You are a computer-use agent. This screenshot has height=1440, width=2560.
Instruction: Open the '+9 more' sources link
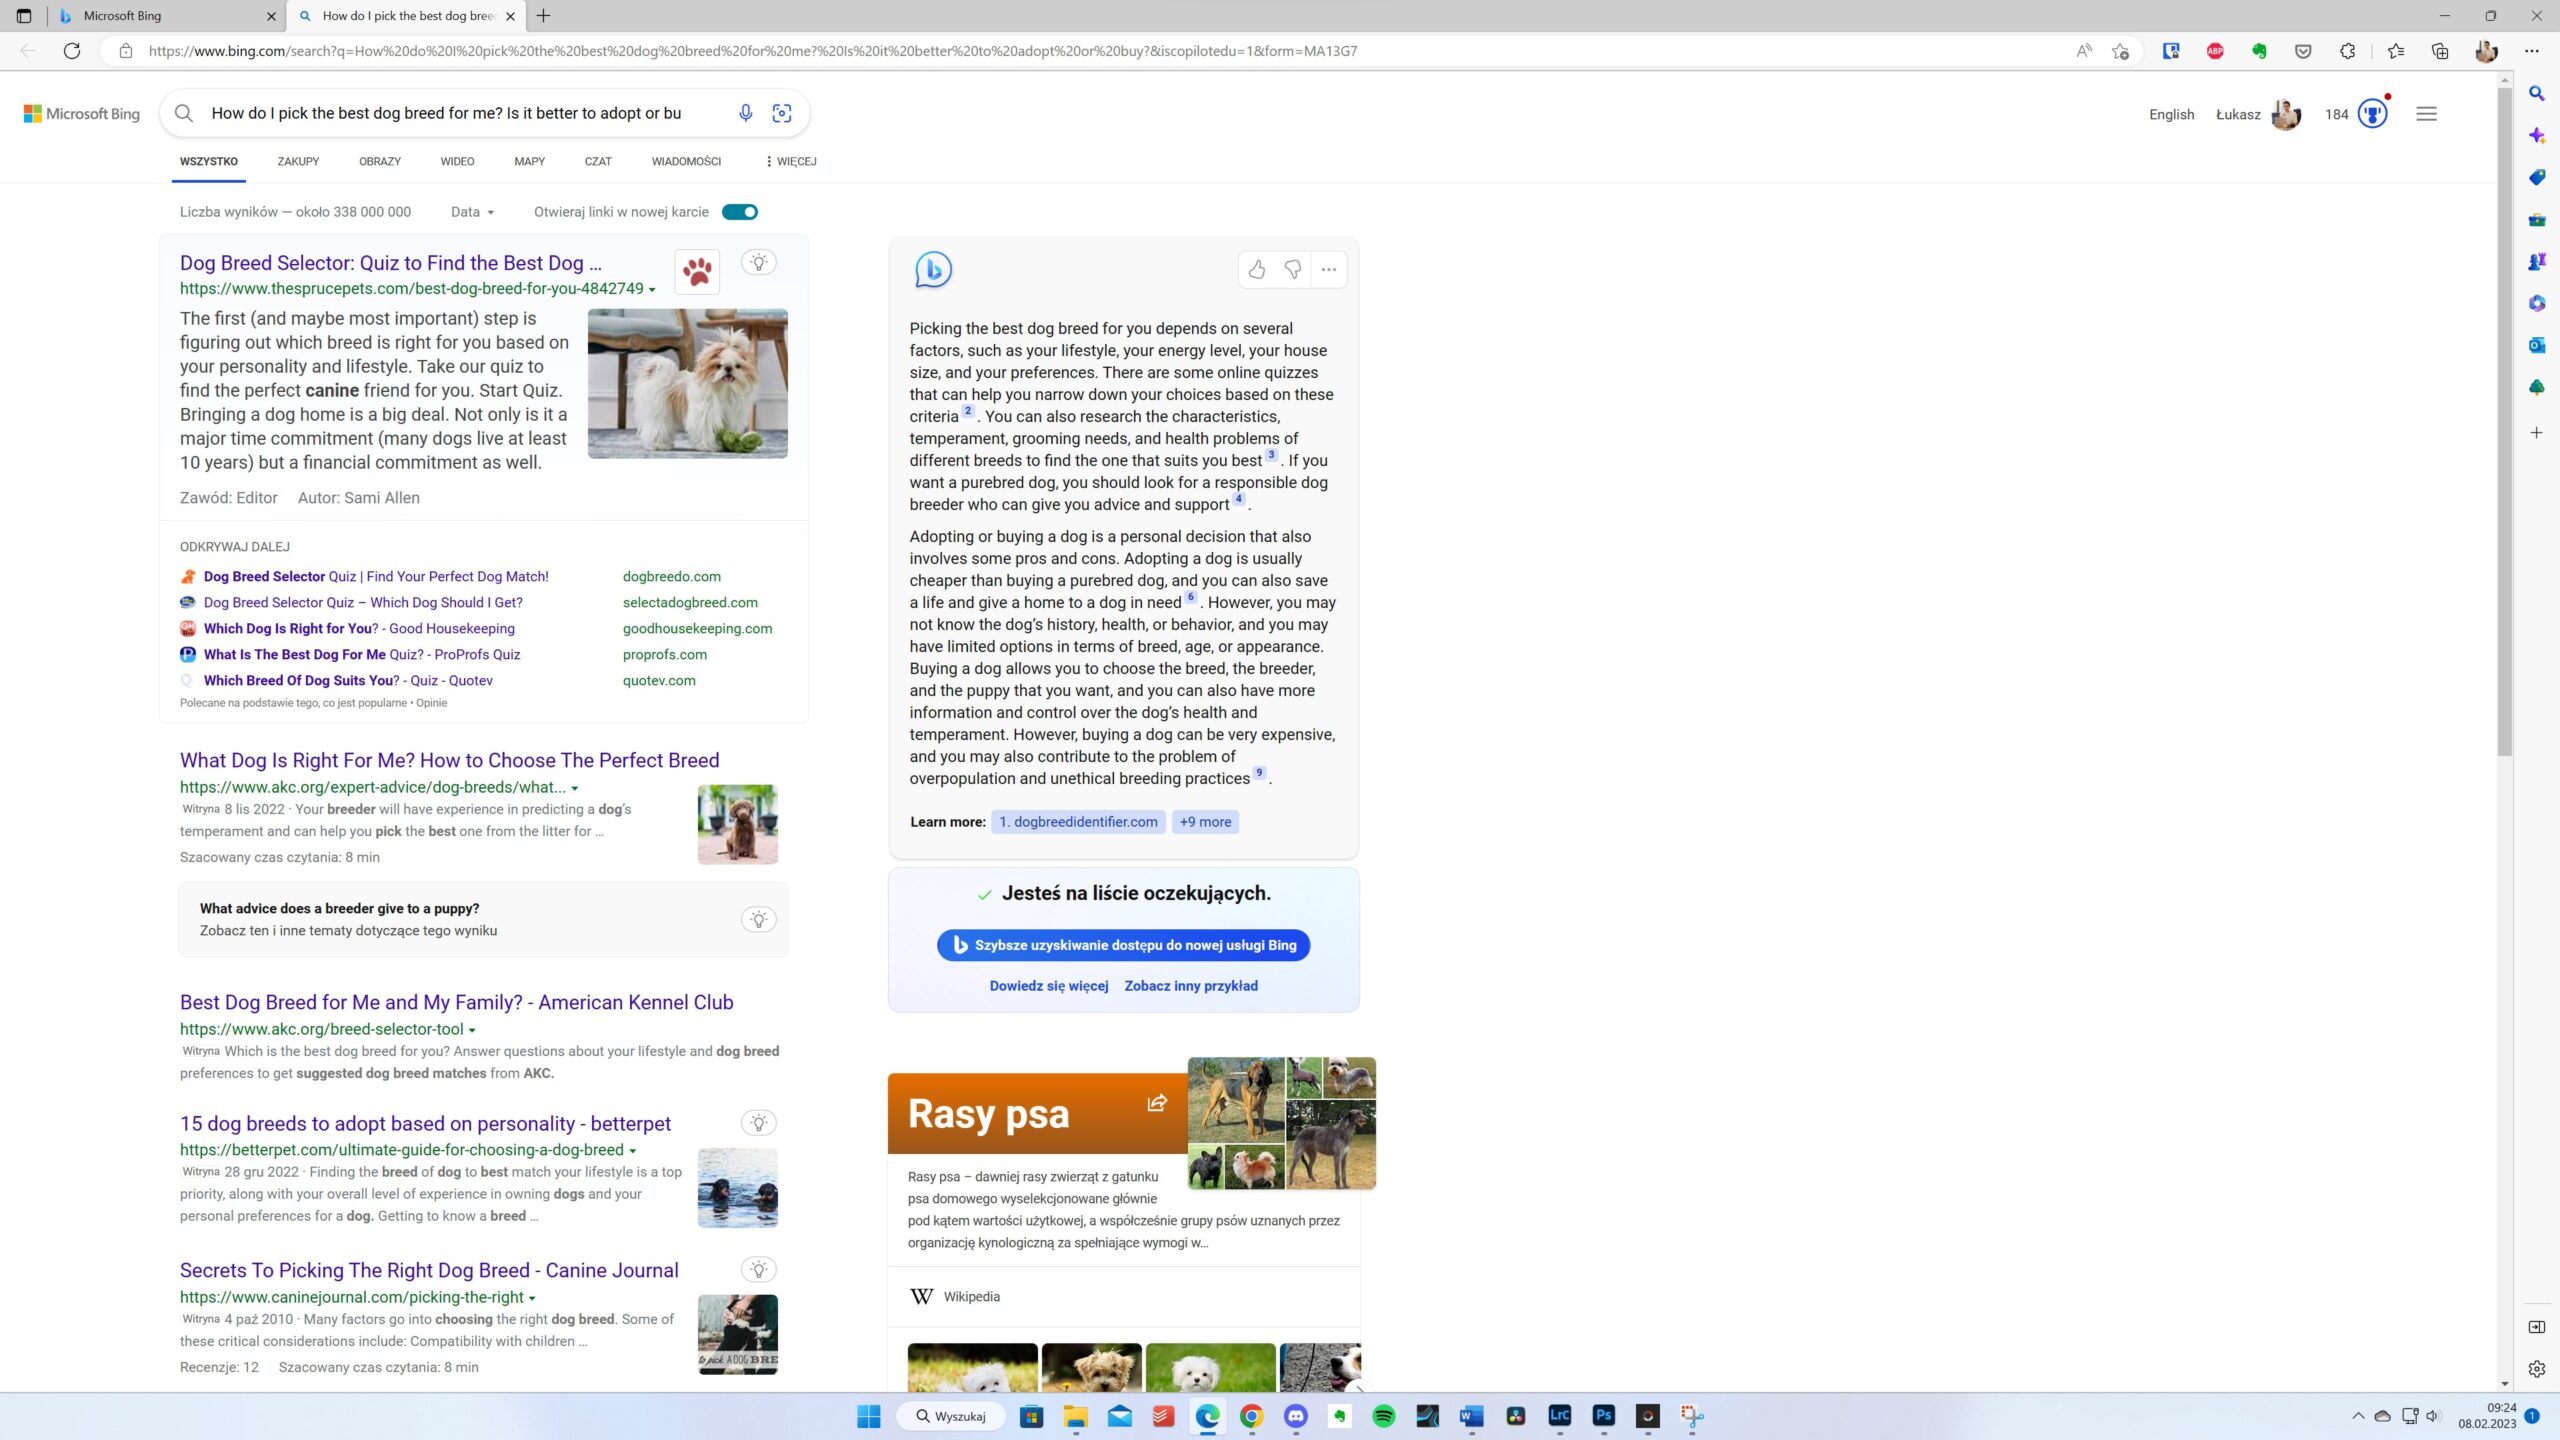tap(1205, 822)
